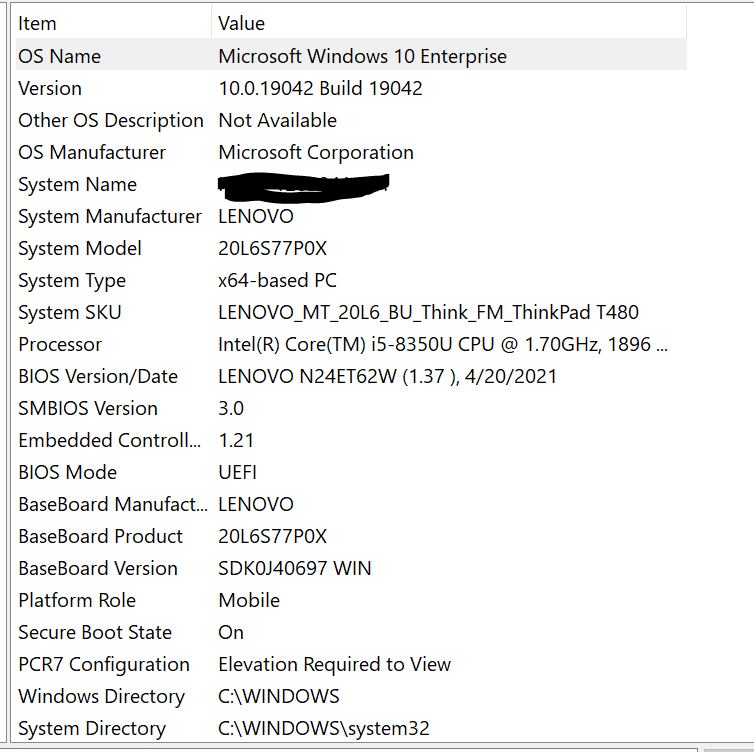Select BaseBoard Version row label
Viewport: 754px width, 752px height.
point(98,568)
